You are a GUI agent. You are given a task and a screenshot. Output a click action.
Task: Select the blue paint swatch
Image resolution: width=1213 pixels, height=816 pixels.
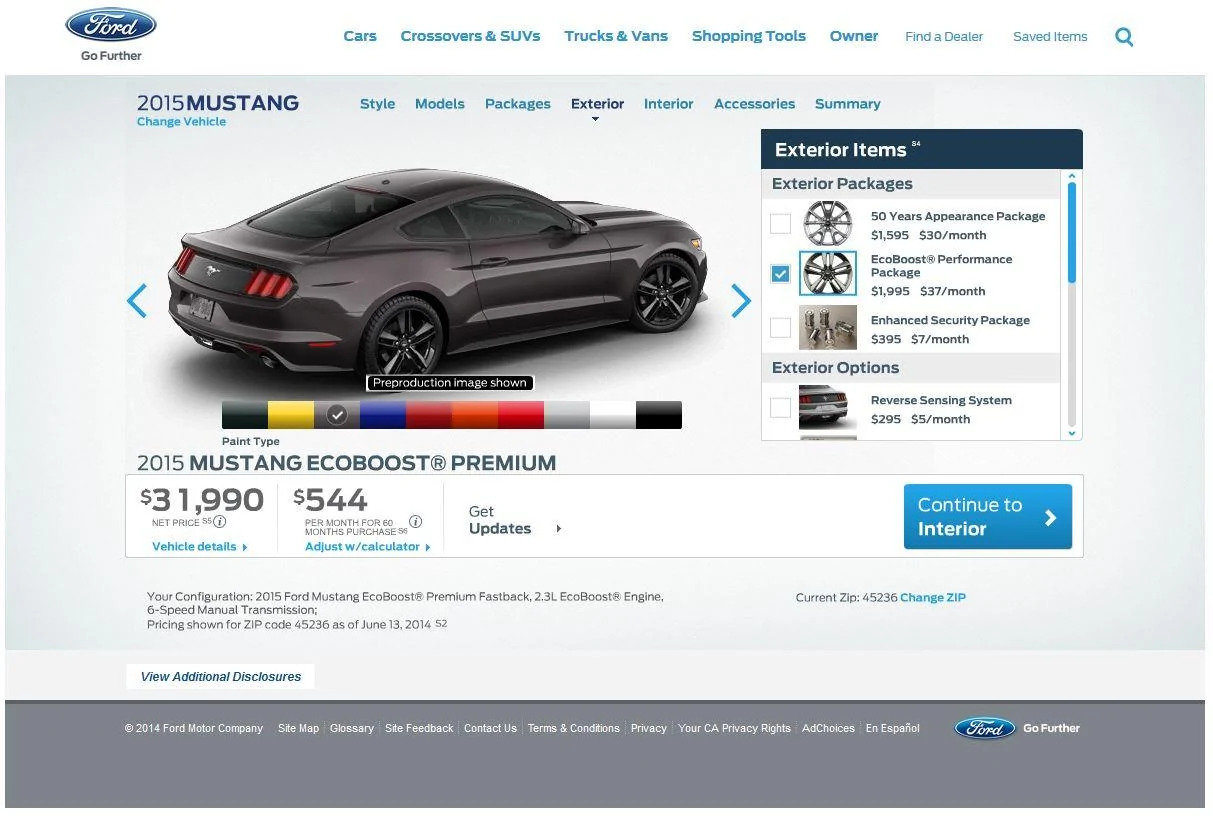point(383,415)
